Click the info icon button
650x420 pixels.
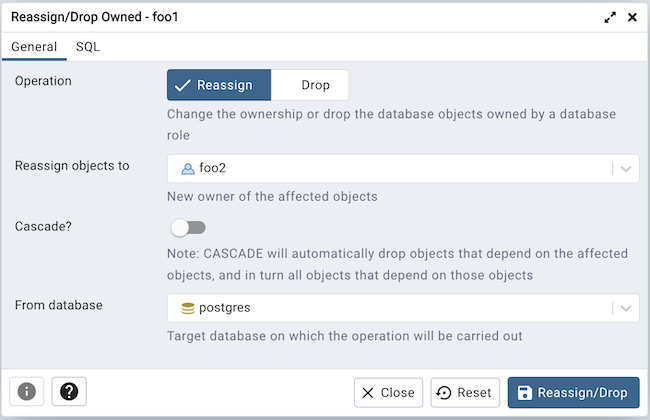coord(26,392)
